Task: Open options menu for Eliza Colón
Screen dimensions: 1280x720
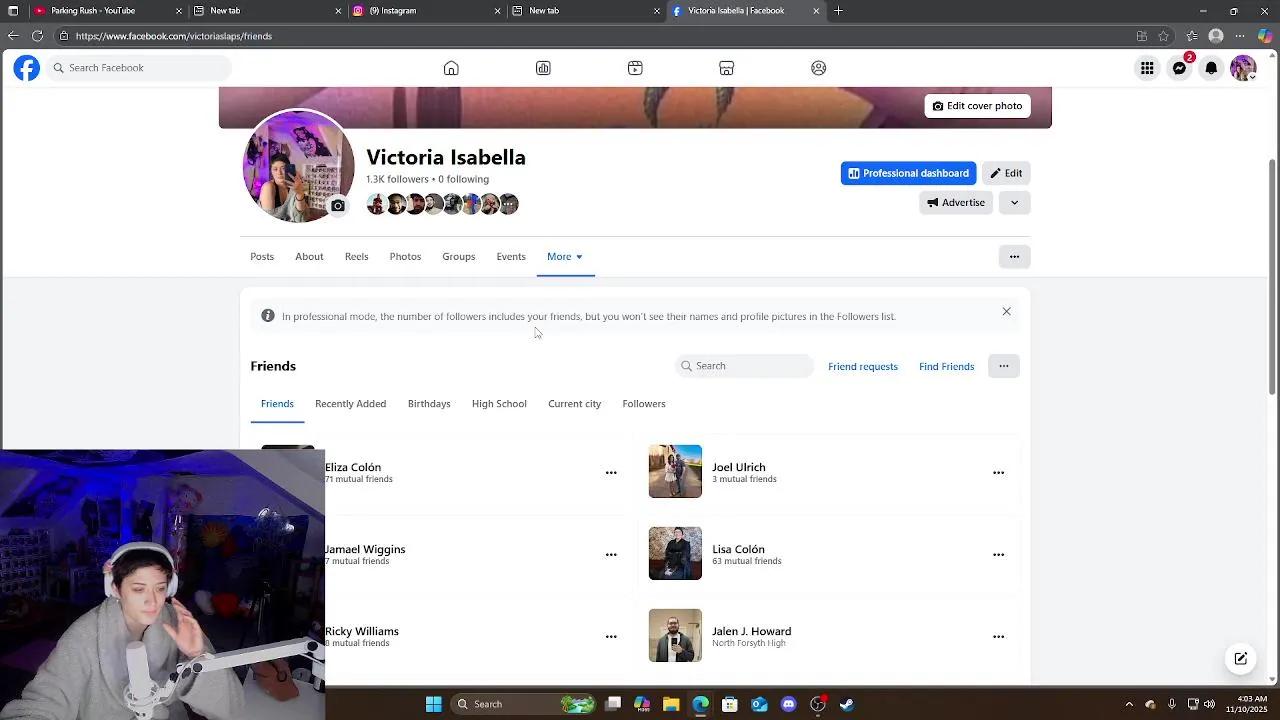Action: coord(611,473)
